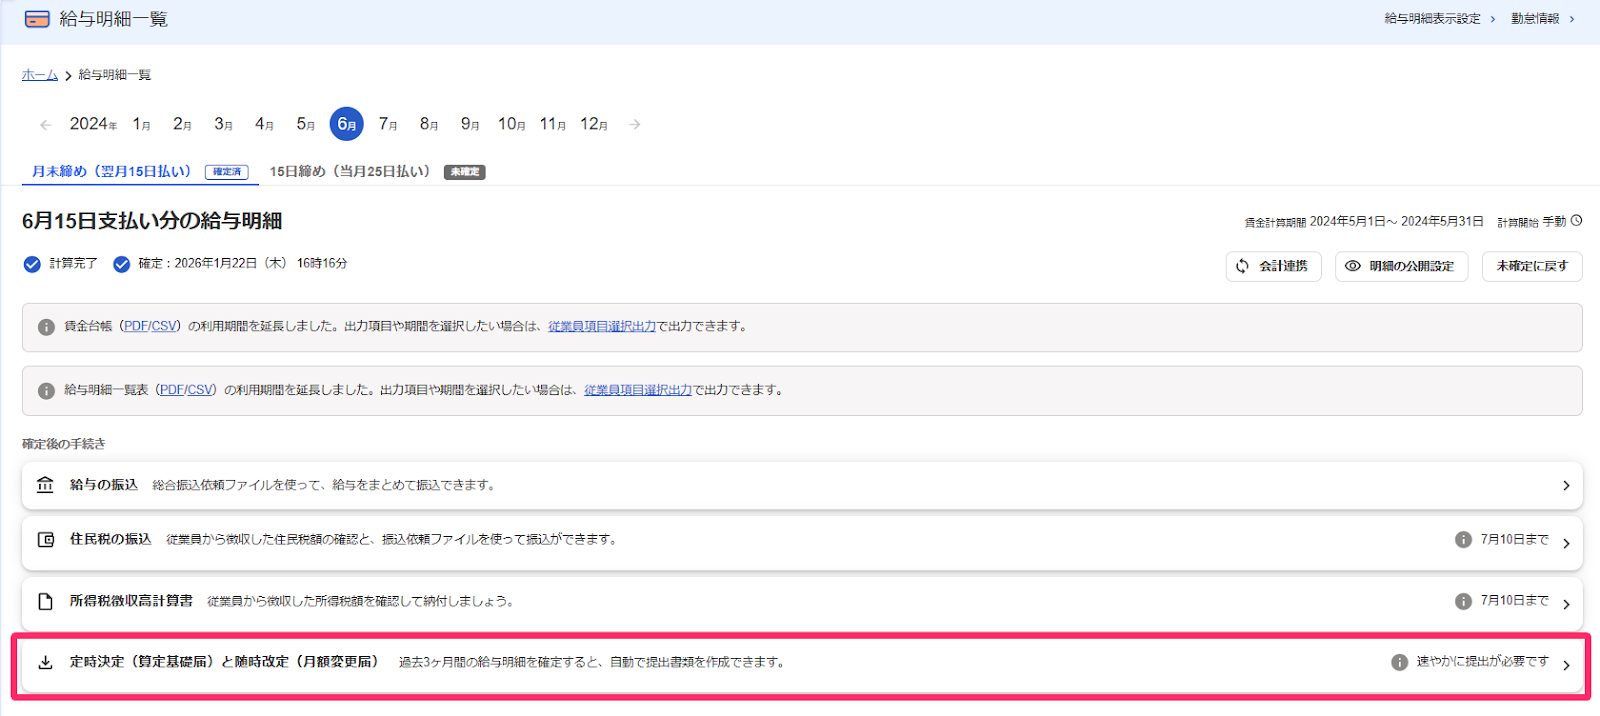
Task: Select 1月 in month selector
Action: [x=141, y=124]
